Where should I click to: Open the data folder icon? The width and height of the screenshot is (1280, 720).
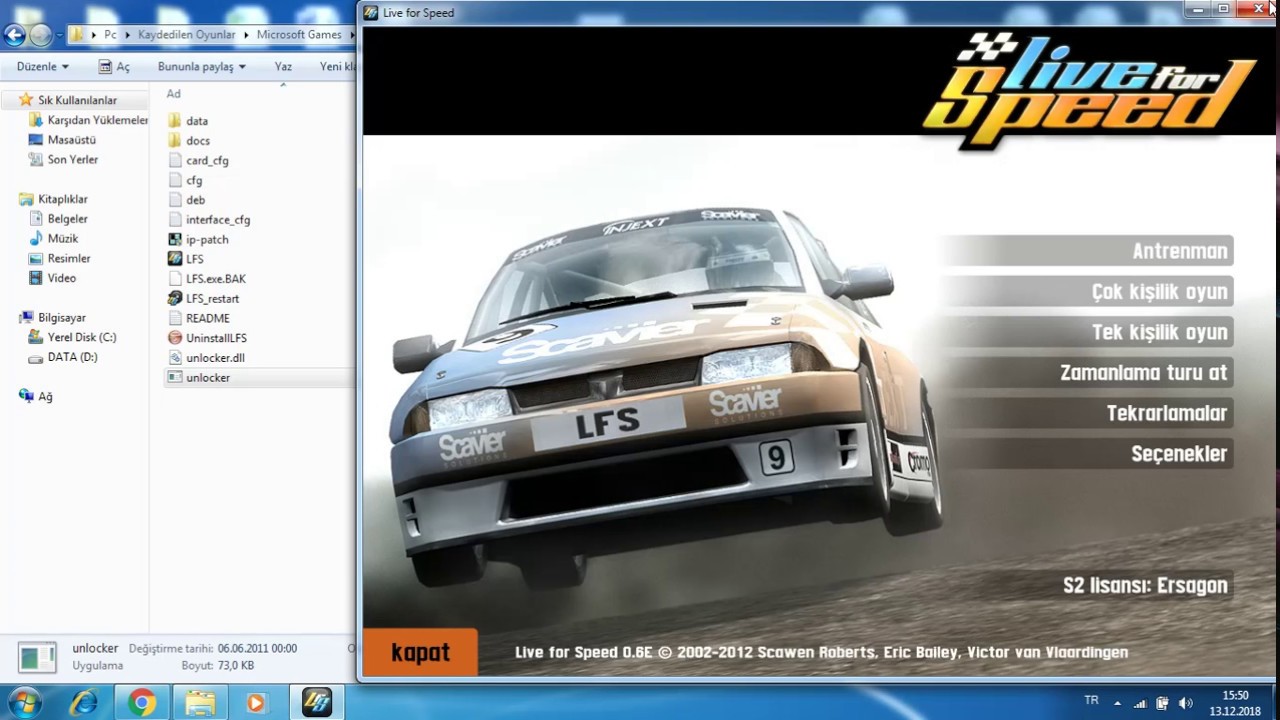tap(175, 121)
